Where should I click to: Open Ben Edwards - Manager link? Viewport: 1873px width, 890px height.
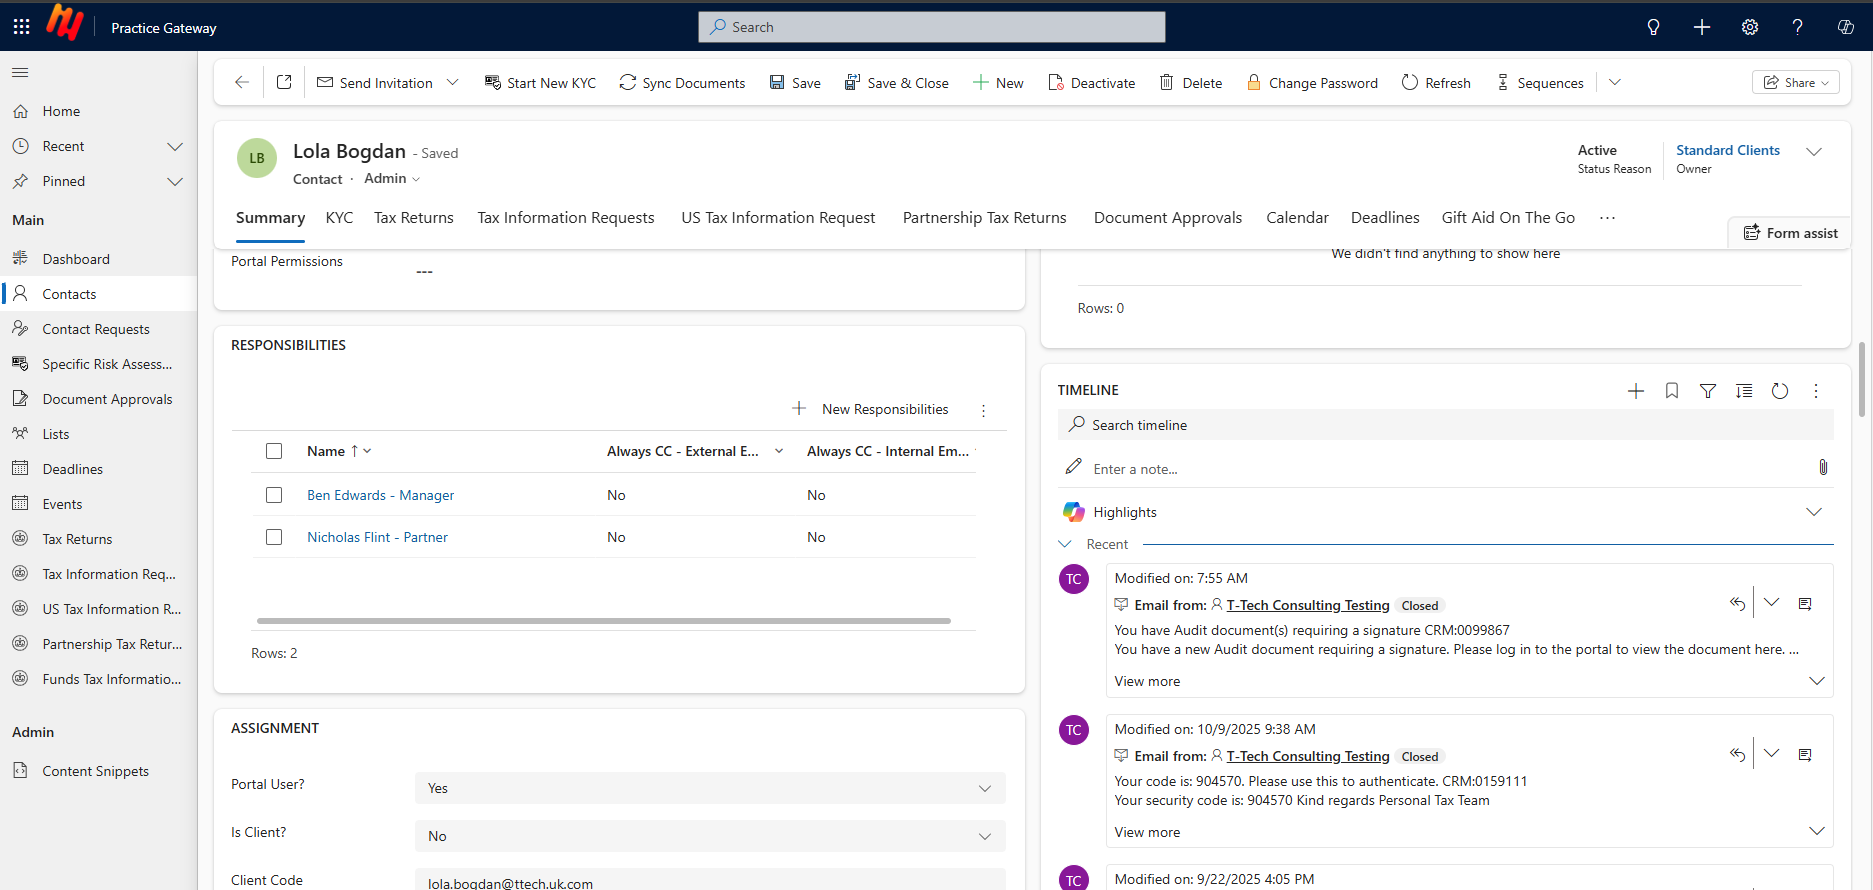click(x=380, y=495)
